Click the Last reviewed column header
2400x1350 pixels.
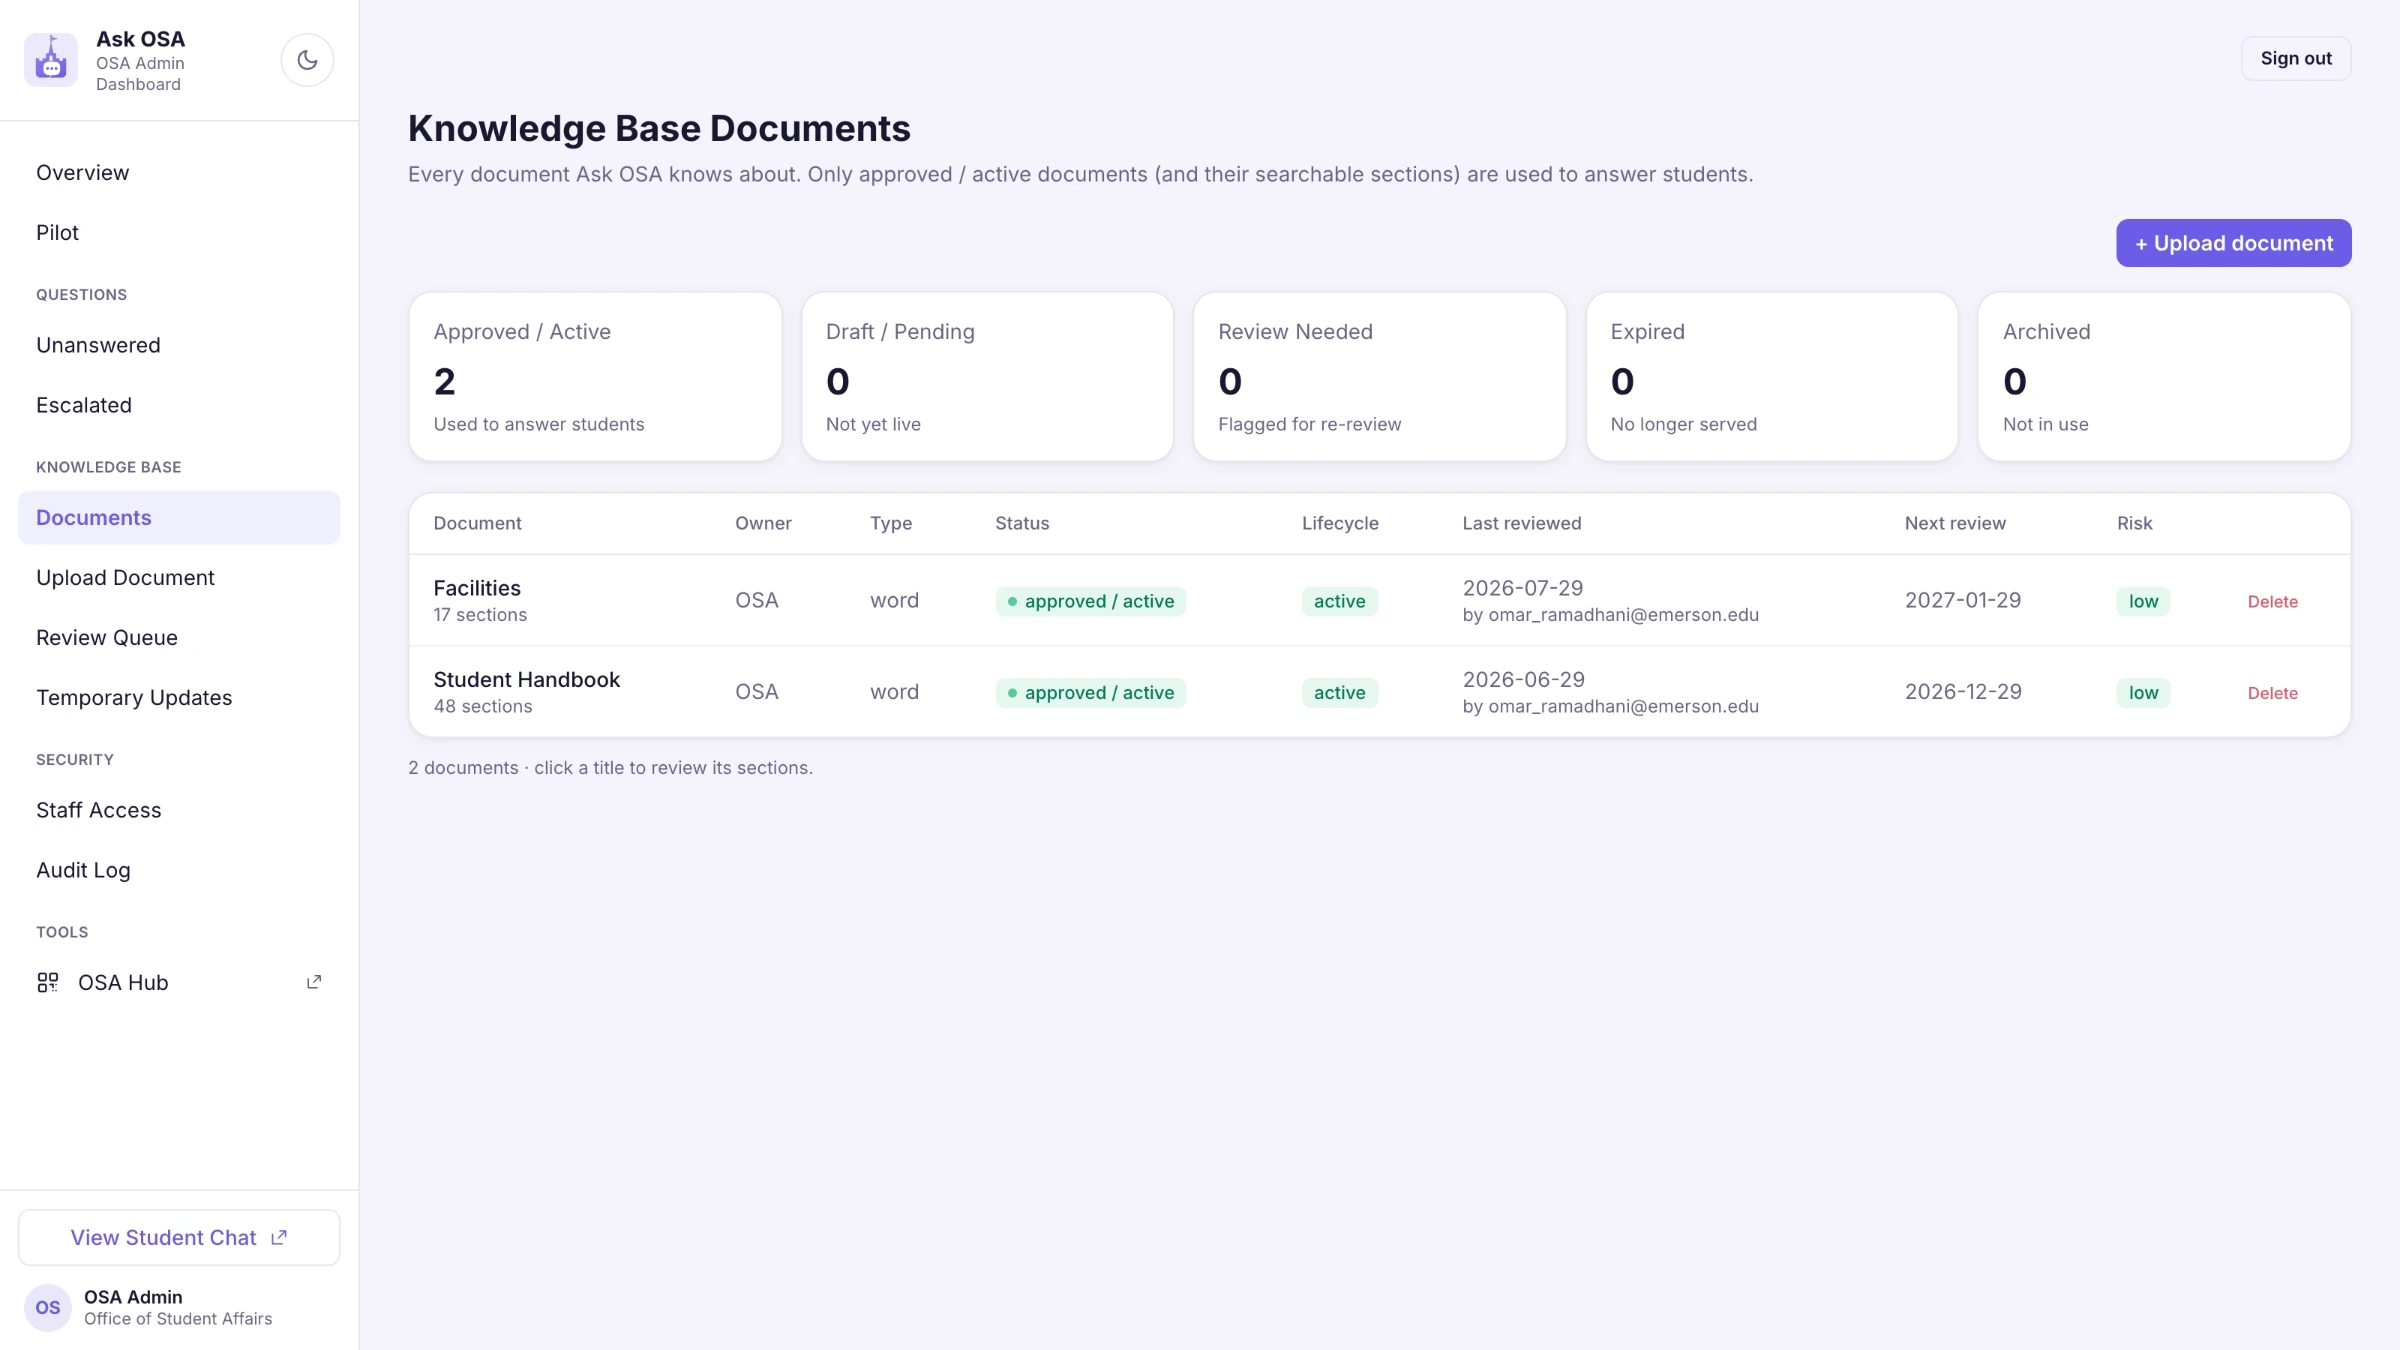(x=1521, y=523)
